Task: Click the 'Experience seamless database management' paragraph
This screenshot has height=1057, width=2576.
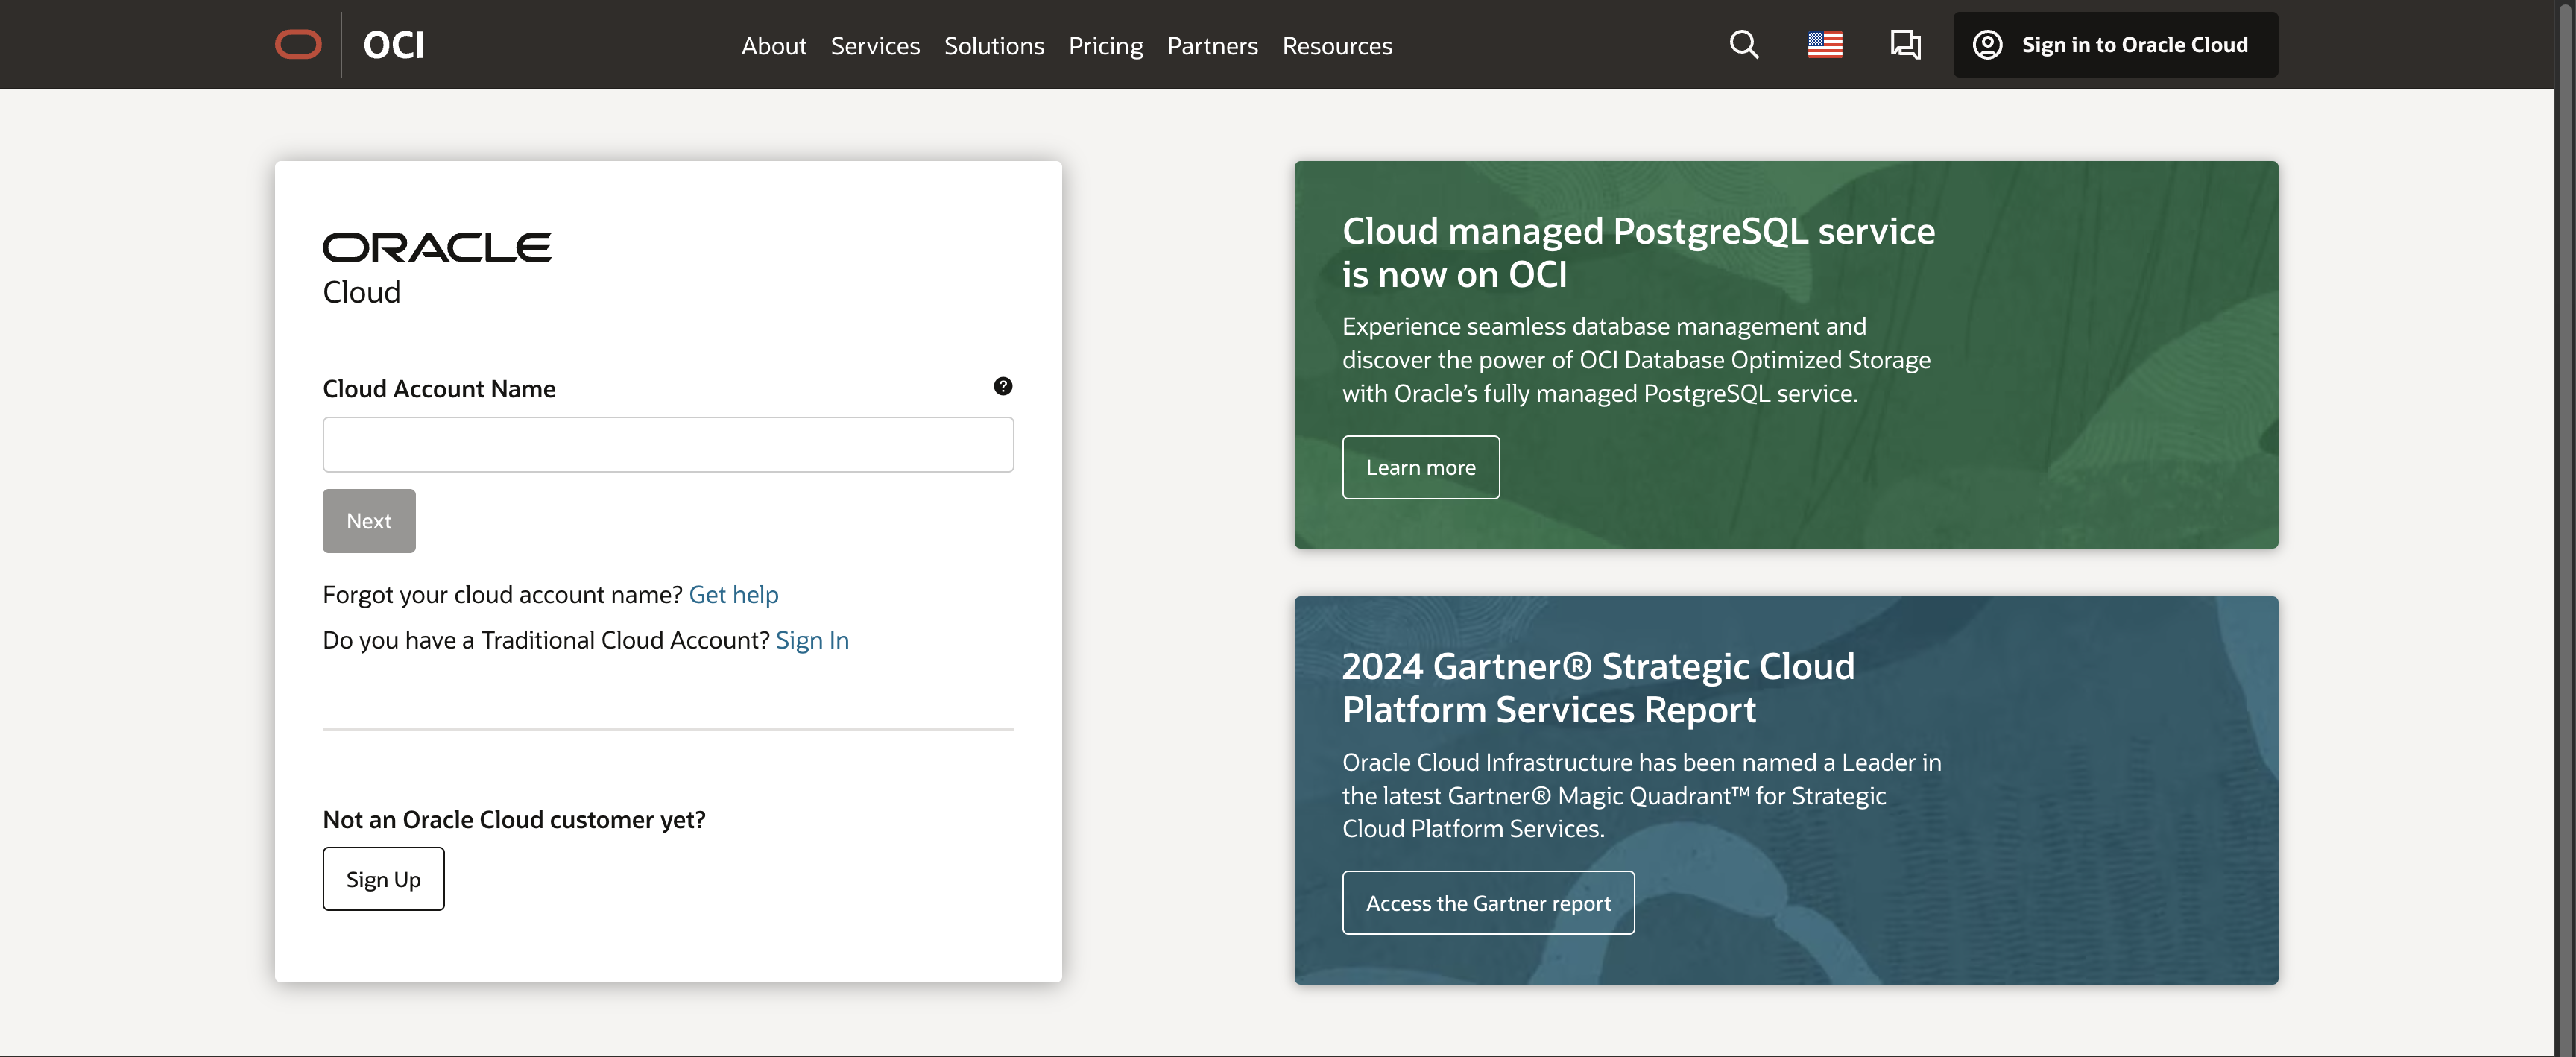Action: coord(1636,360)
